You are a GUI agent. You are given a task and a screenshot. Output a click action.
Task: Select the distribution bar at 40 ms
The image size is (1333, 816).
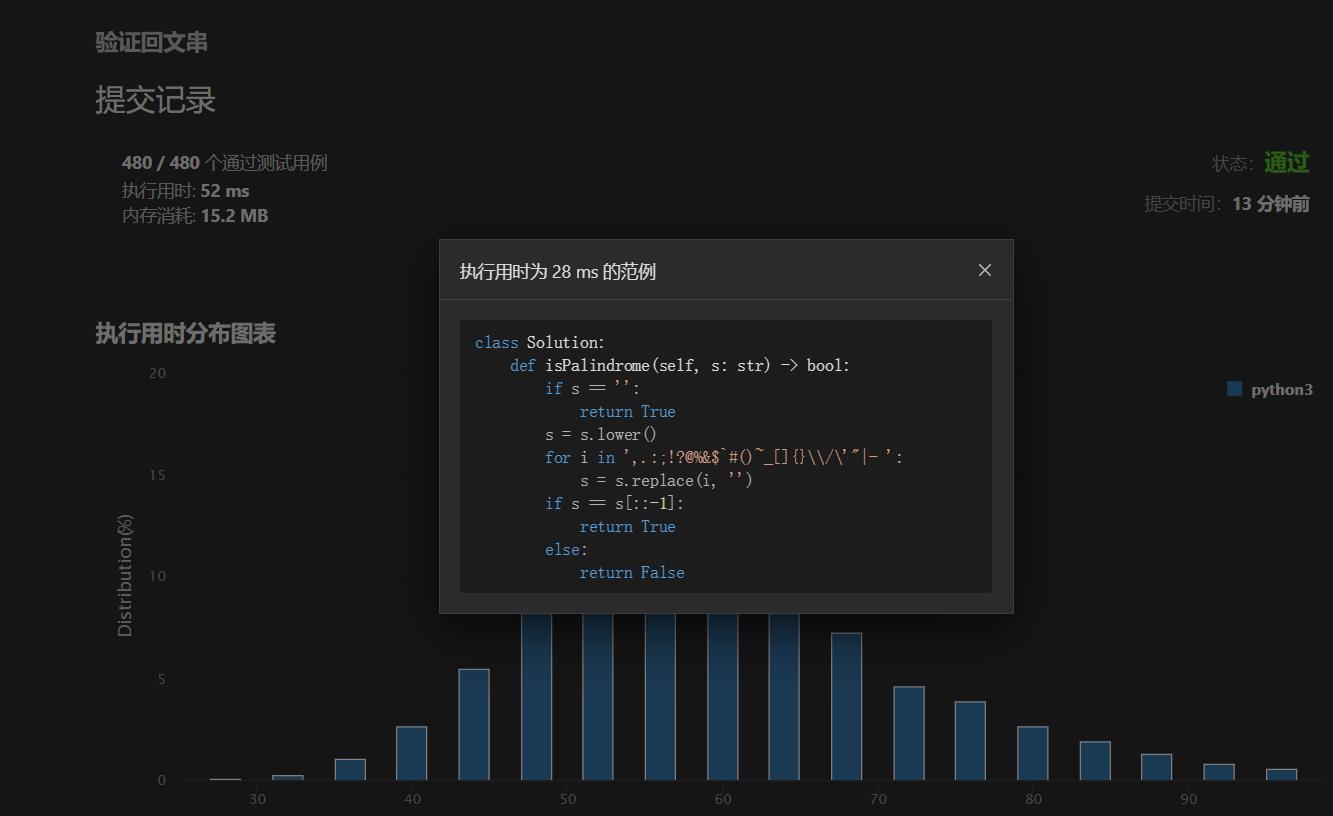[x=412, y=753]
